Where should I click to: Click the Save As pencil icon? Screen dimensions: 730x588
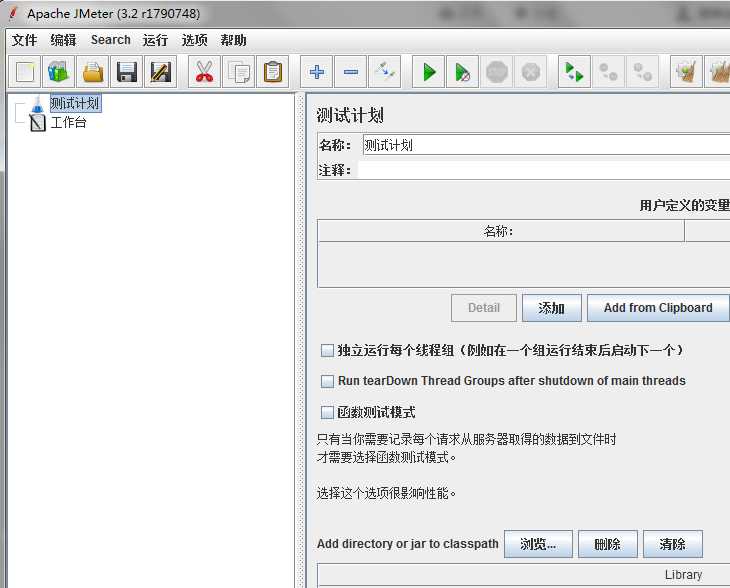(161, 72)
